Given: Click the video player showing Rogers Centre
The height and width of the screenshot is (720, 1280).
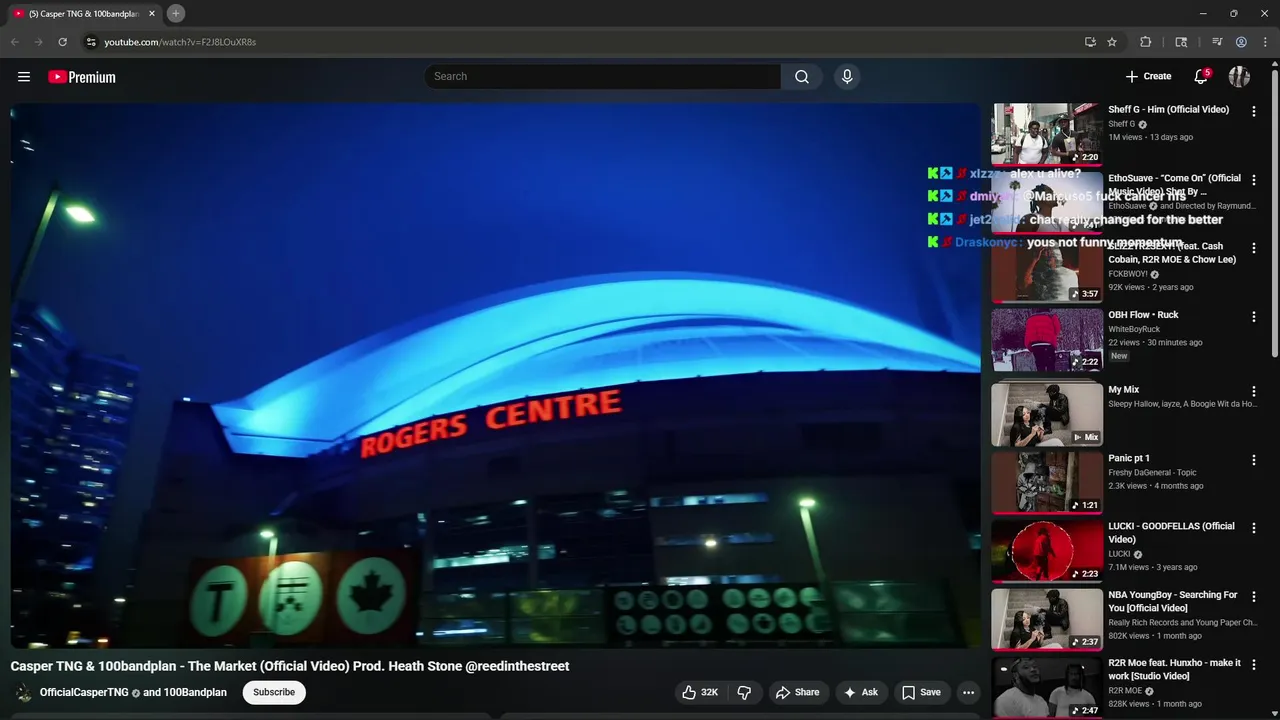Looking at the screenshot, I should click(495, 375).
